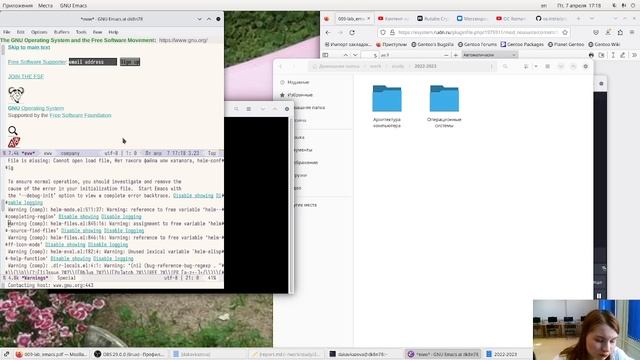Zoom in the PDF with plus button
Viewport: 640px width, 360px height.
456,55
